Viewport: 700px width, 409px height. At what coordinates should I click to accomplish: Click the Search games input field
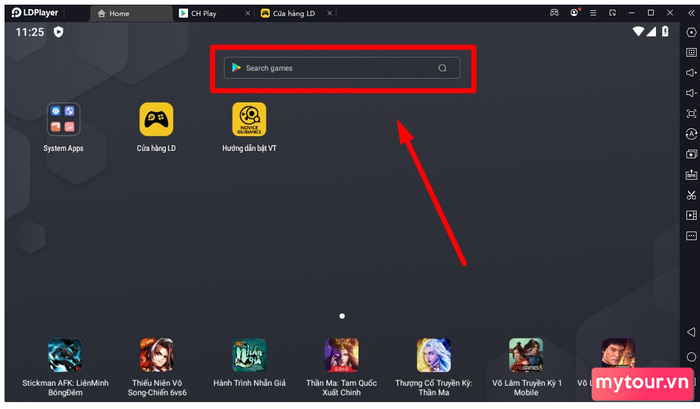342,68
